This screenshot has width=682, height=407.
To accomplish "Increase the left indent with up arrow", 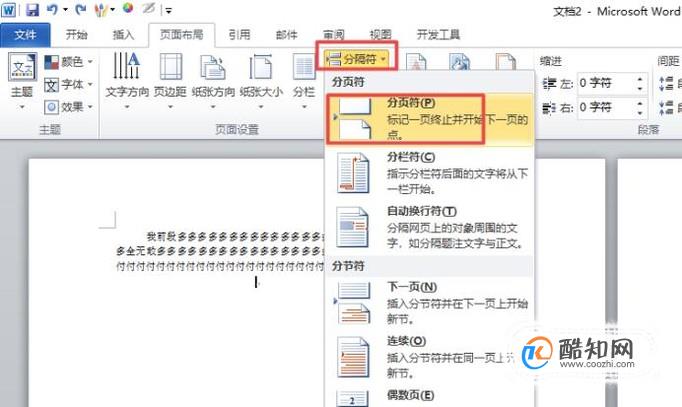I will click(x=640, y=79).
